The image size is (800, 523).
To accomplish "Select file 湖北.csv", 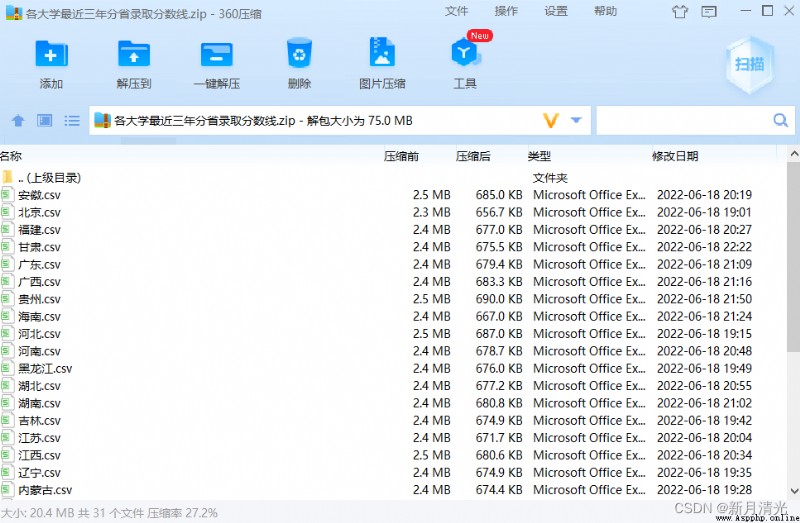I will (393, 386).
